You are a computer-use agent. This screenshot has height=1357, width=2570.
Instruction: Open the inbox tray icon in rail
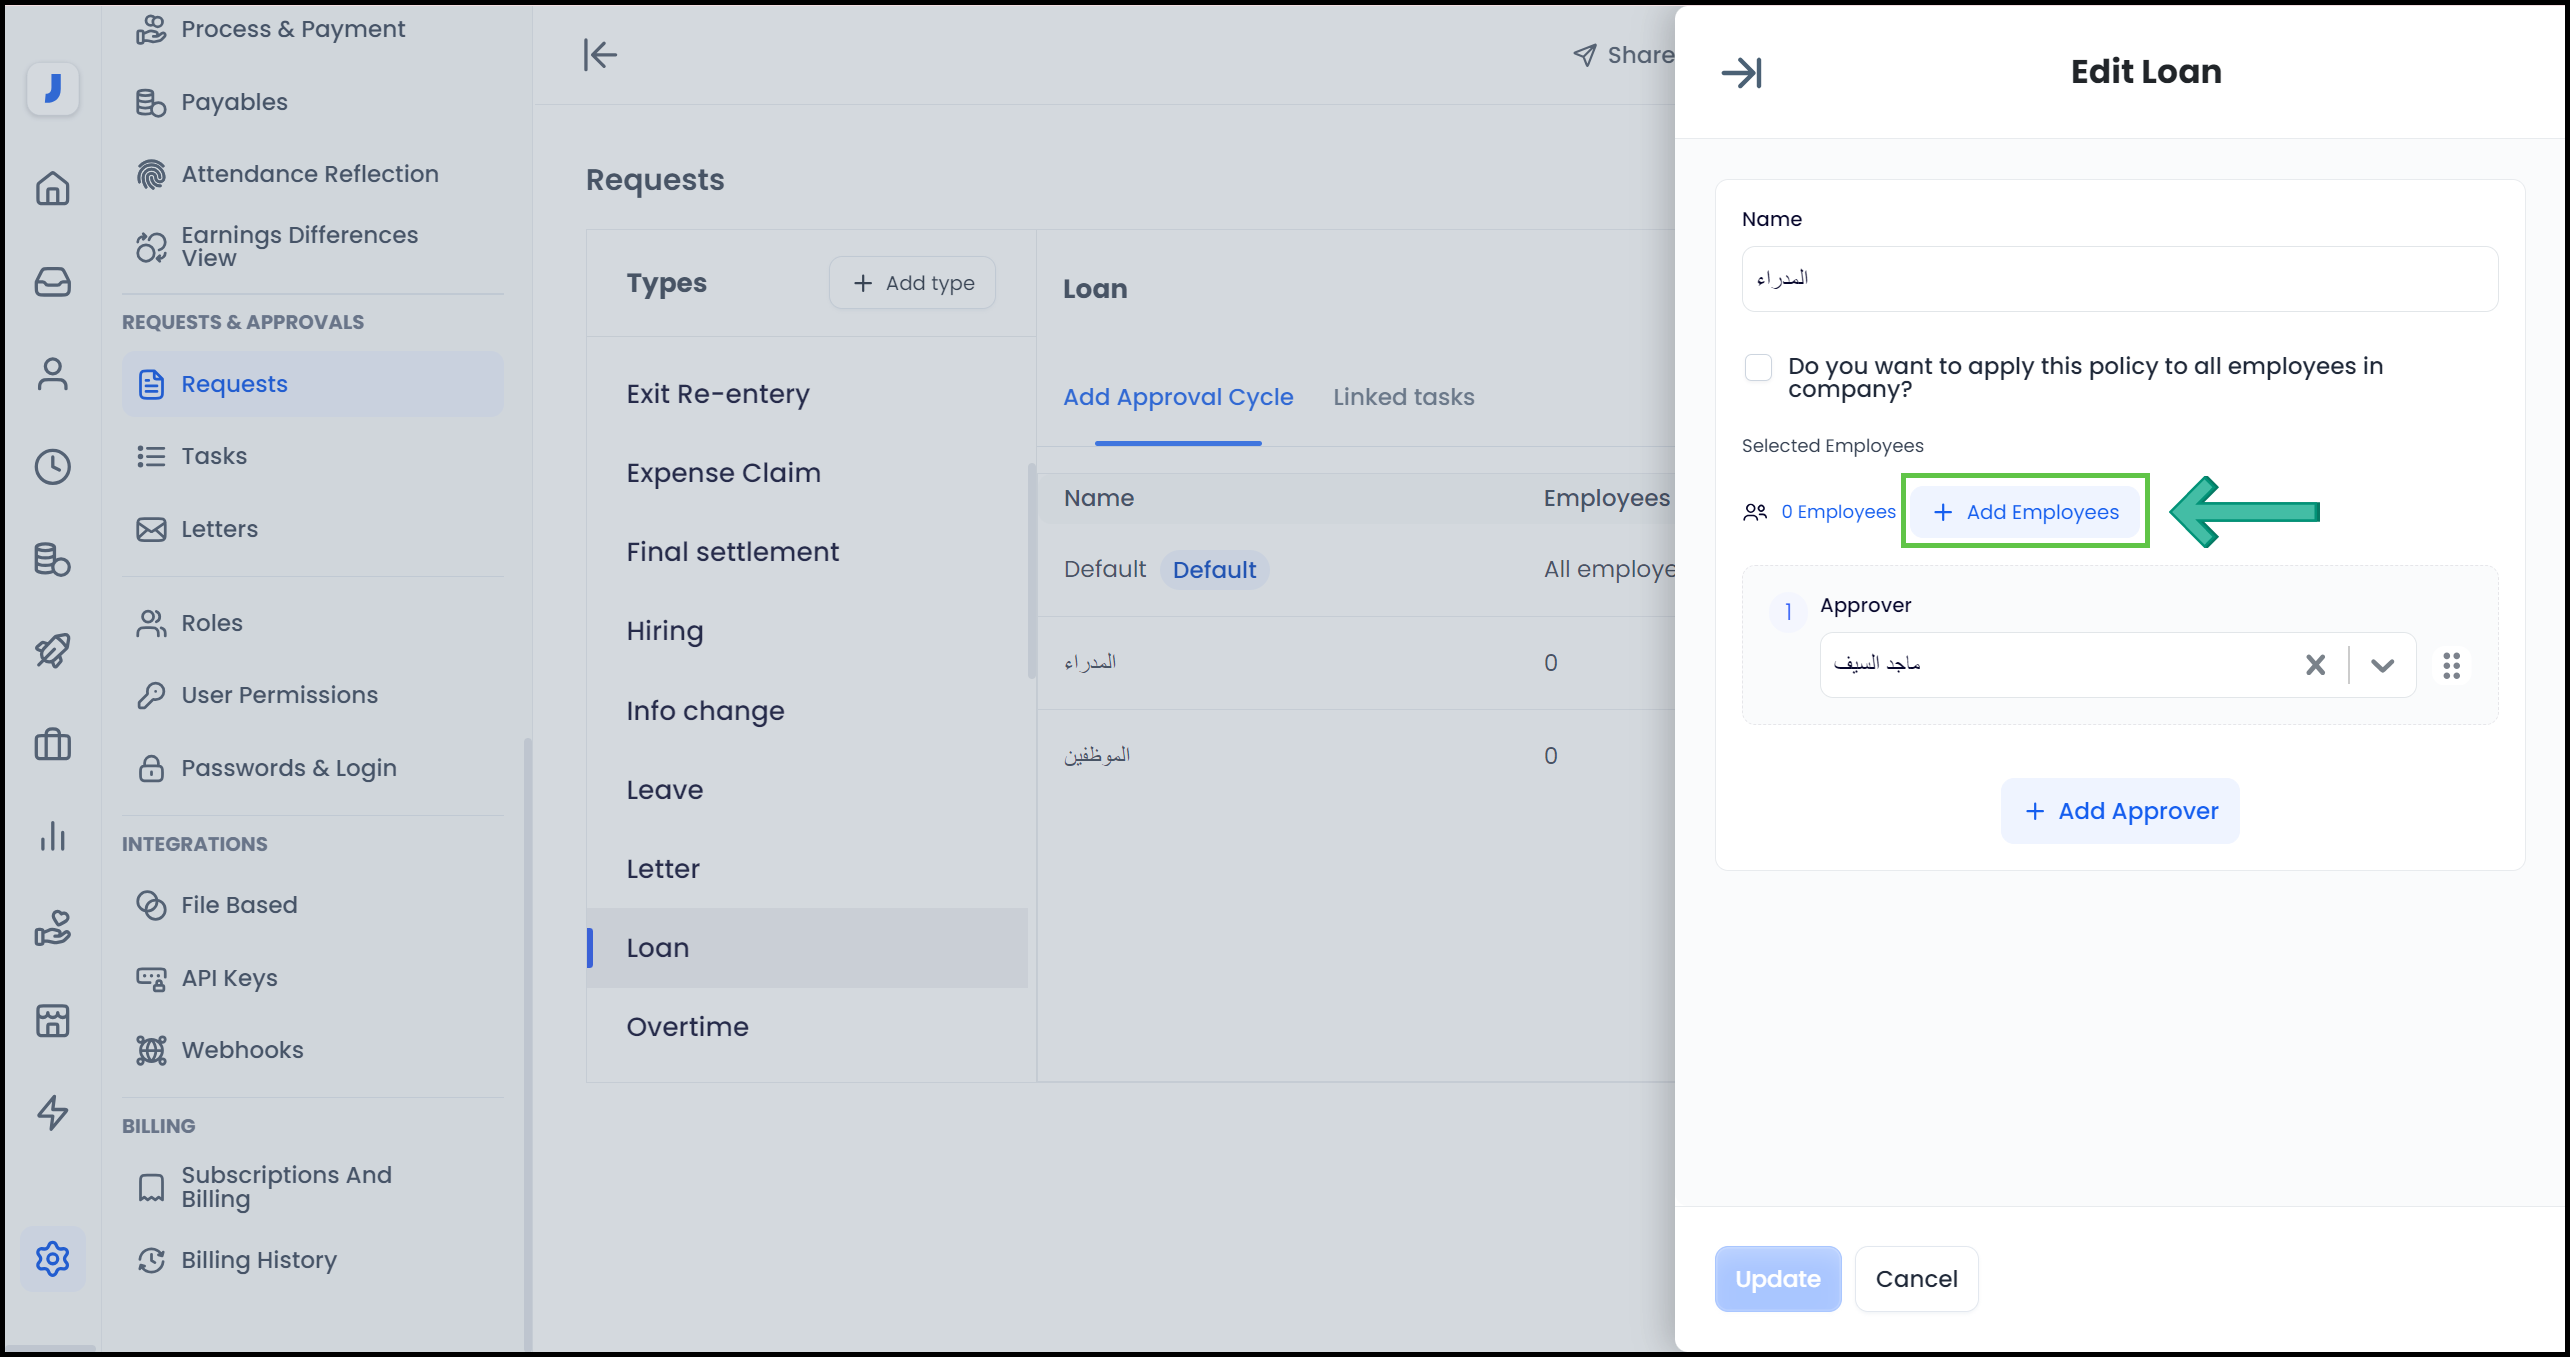52,281
